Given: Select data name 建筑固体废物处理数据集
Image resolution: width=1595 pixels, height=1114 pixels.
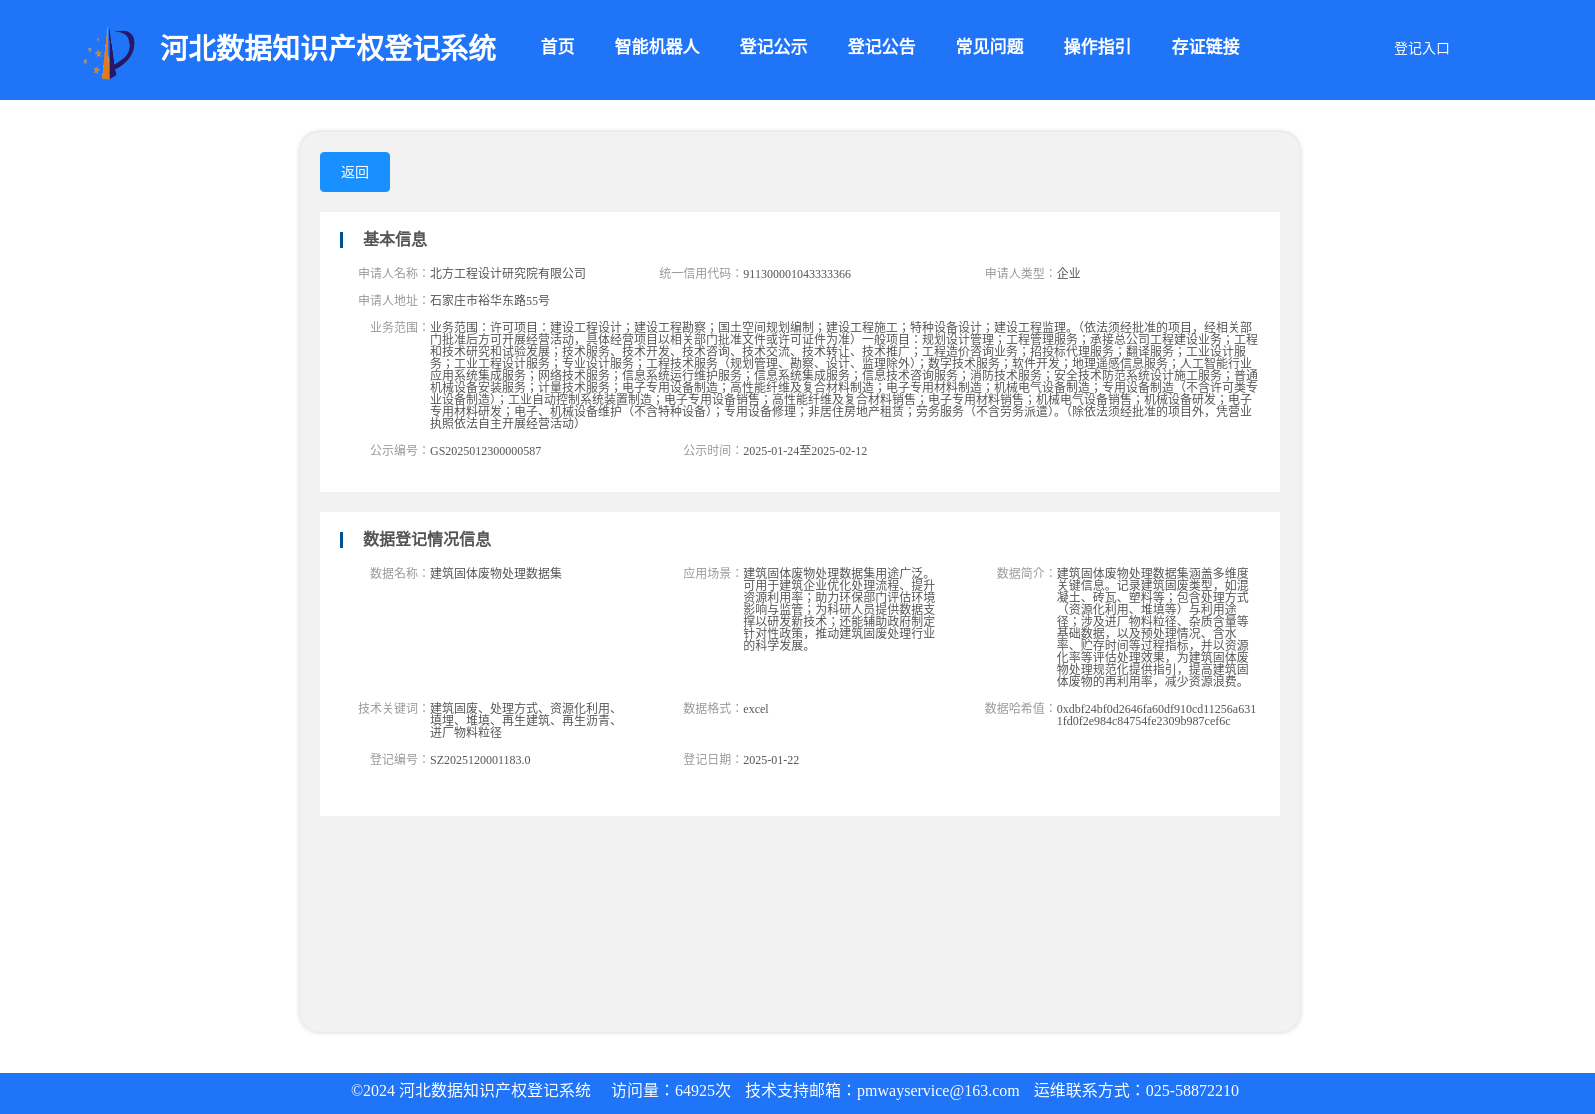Looking at the screenshot, I should coord(496,573).
